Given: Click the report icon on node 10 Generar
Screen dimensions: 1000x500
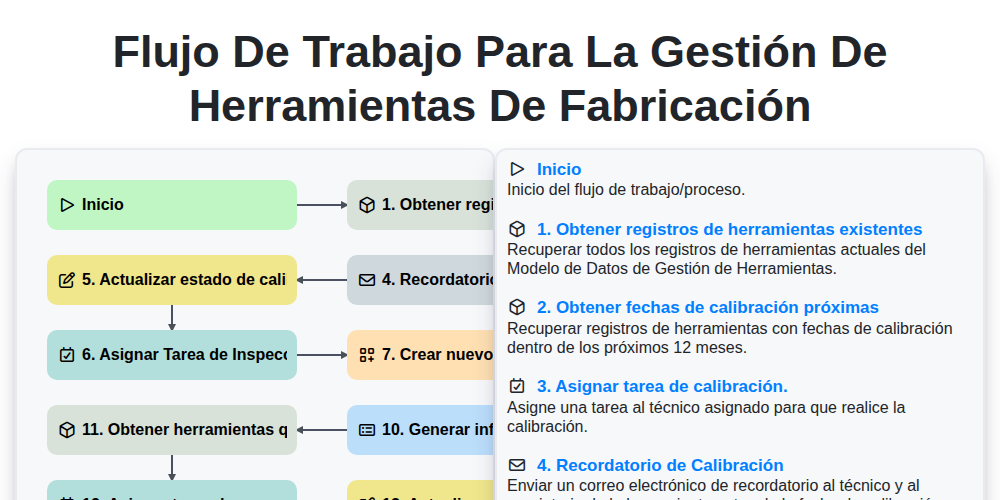Looking at the screenshot, I should click(367, 430).
